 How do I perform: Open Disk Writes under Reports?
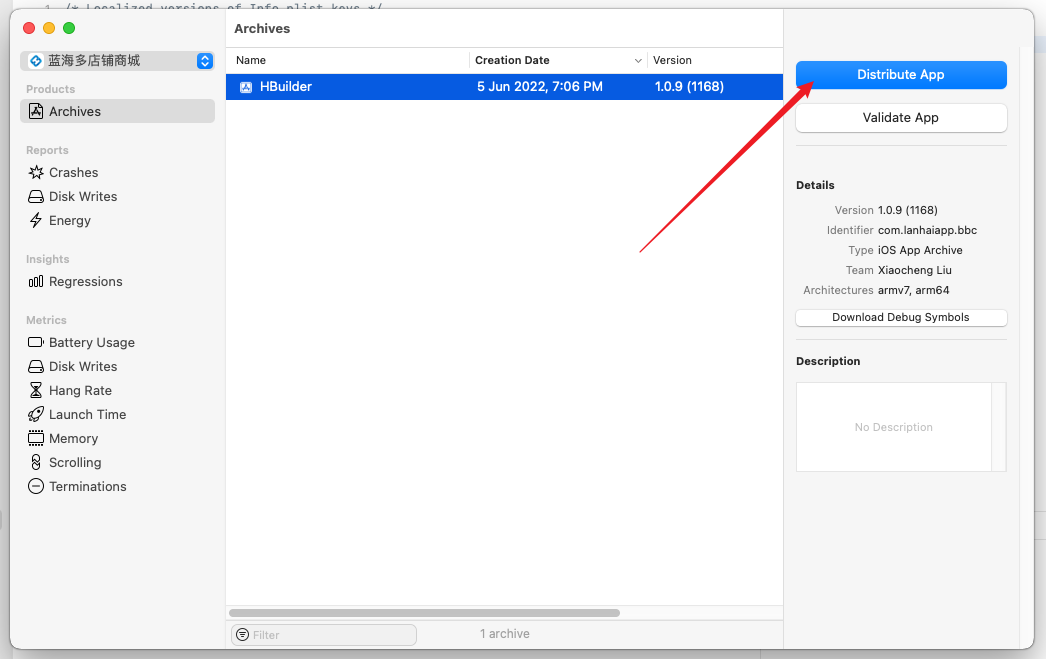click(83, 196)
